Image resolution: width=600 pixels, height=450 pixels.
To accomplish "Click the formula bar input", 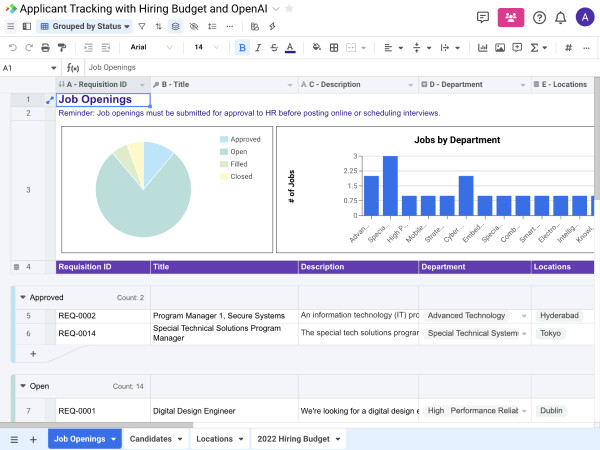I will [x=341, y=67].
